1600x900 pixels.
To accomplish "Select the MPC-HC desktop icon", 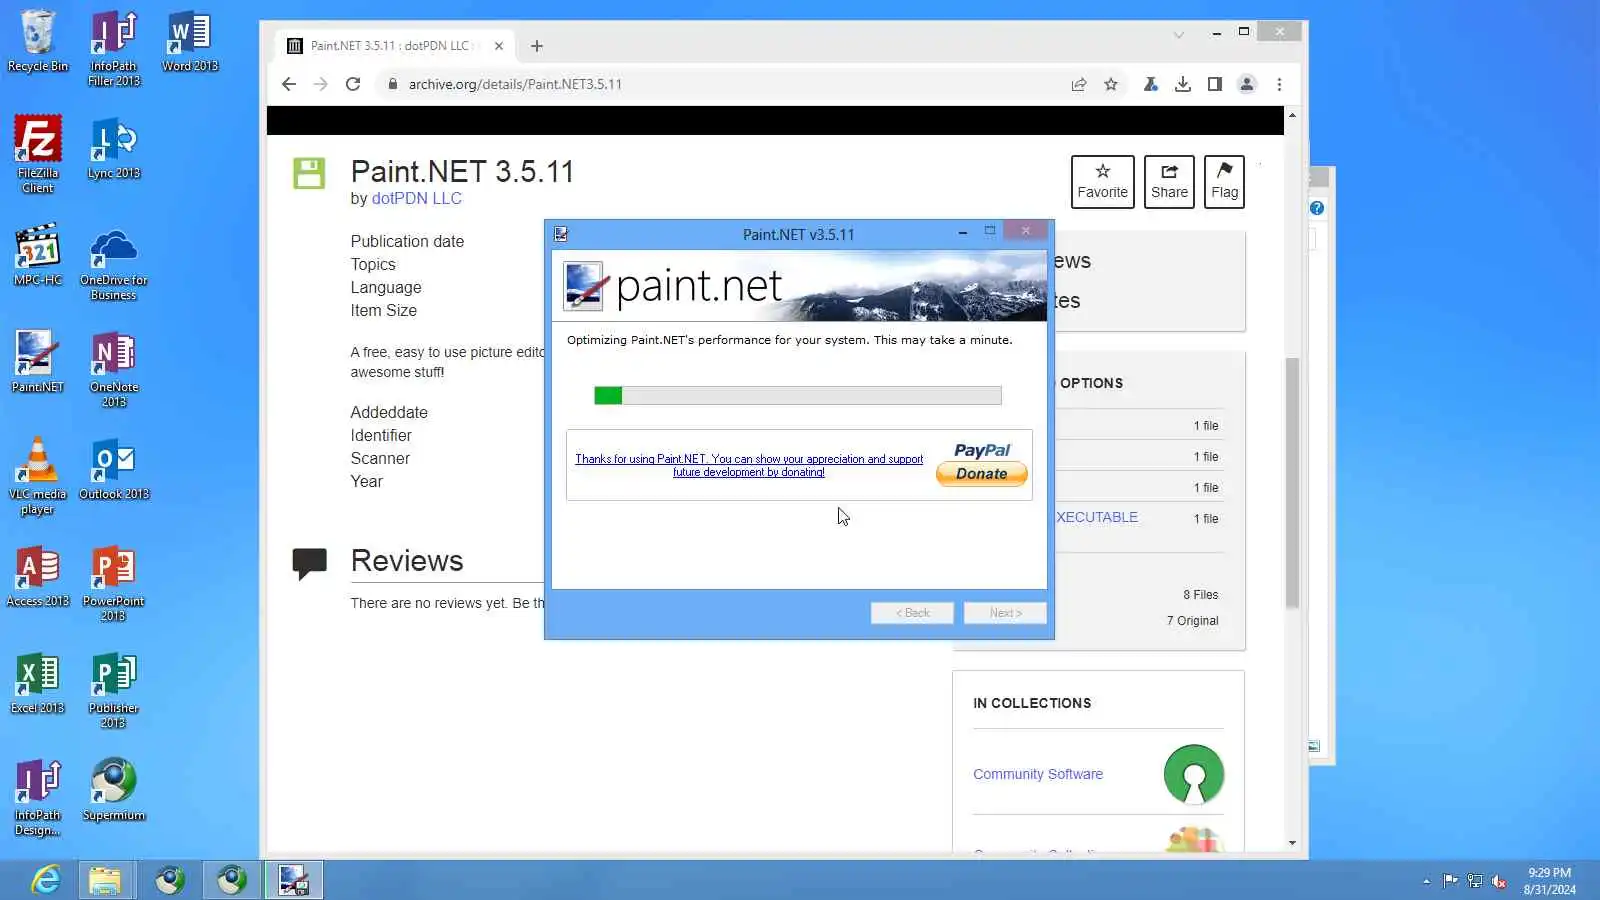I will [x=38, y=256].
